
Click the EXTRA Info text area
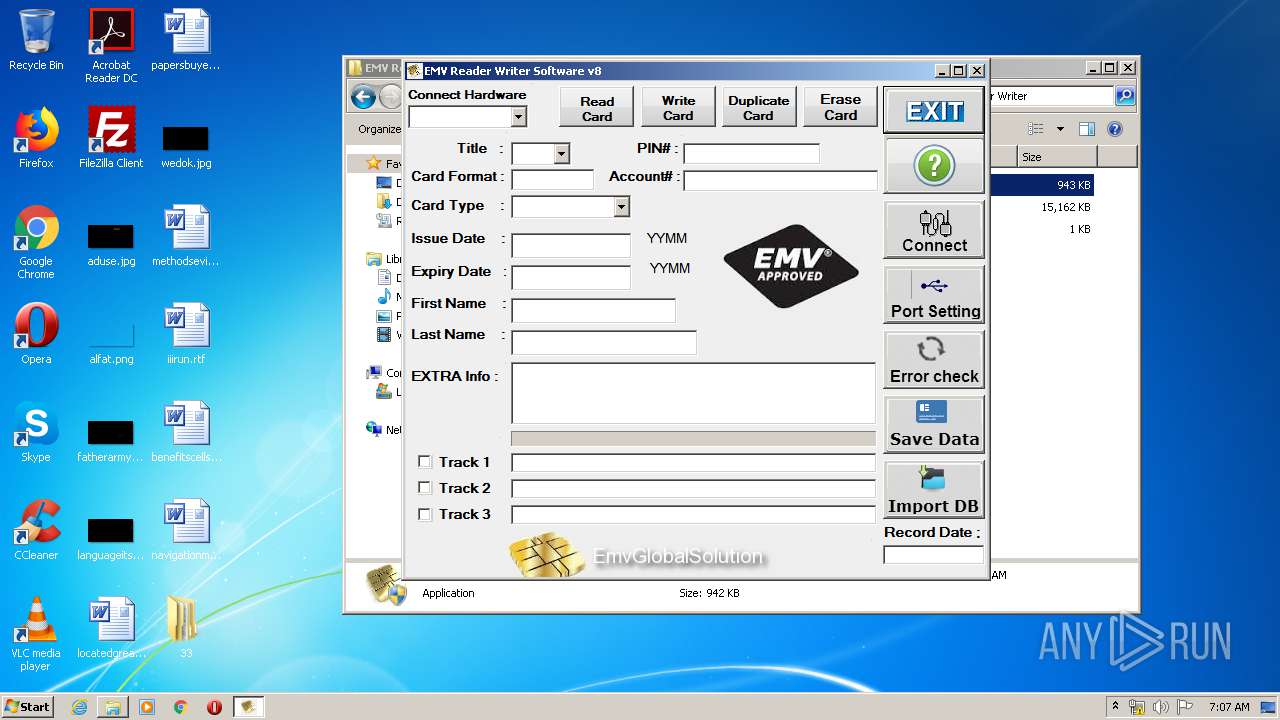[693, 393]
